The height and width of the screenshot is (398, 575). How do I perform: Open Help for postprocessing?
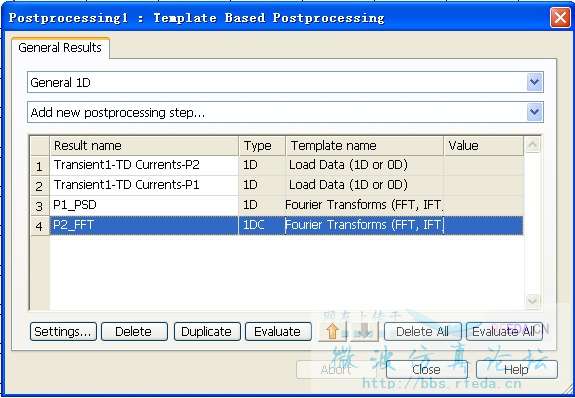pos(517,369)
